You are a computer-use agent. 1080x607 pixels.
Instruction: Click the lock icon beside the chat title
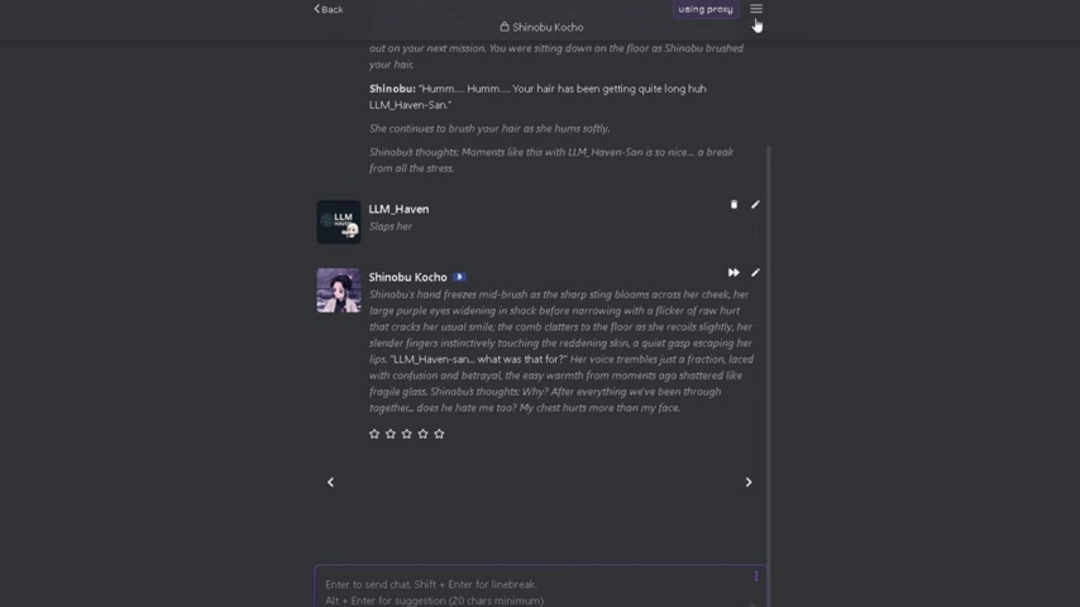(504, 27)
